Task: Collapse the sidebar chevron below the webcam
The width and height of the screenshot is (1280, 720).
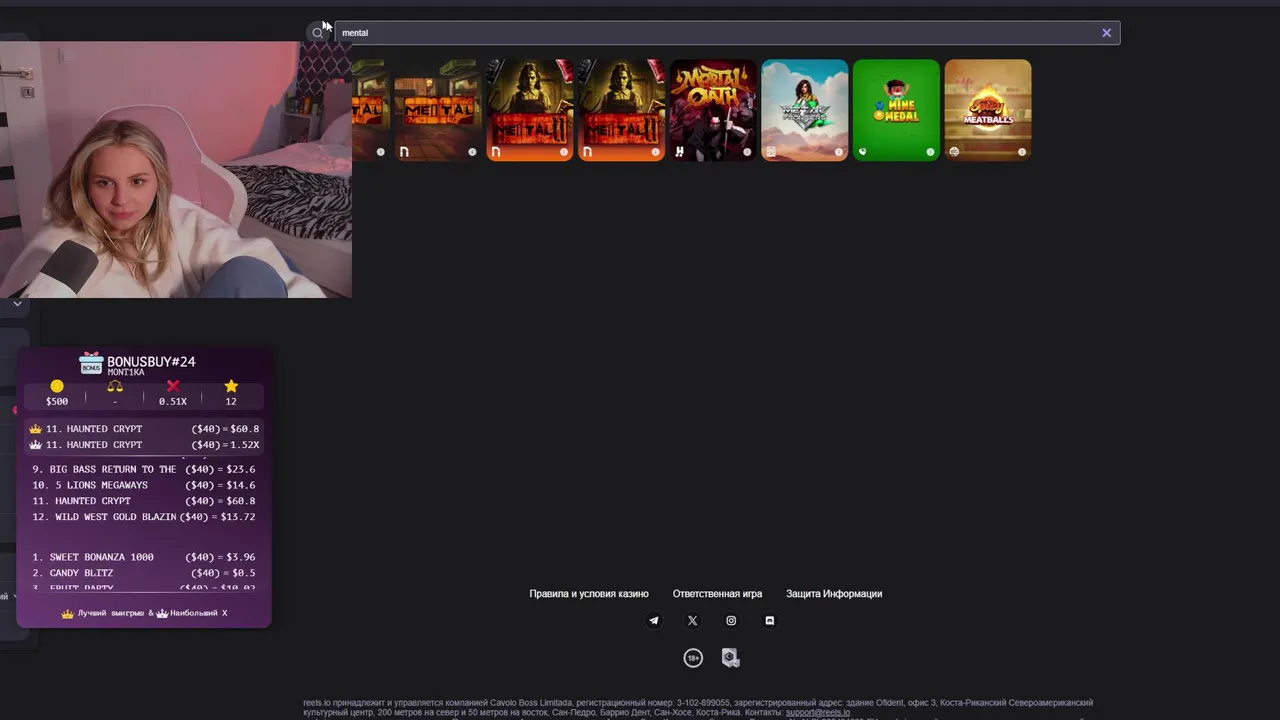Action: tap(17, 303)
